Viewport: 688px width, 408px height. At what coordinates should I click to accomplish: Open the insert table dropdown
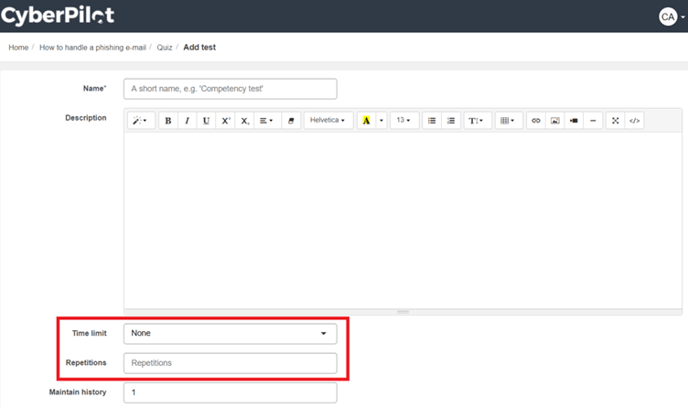click(x=508, y=121)
